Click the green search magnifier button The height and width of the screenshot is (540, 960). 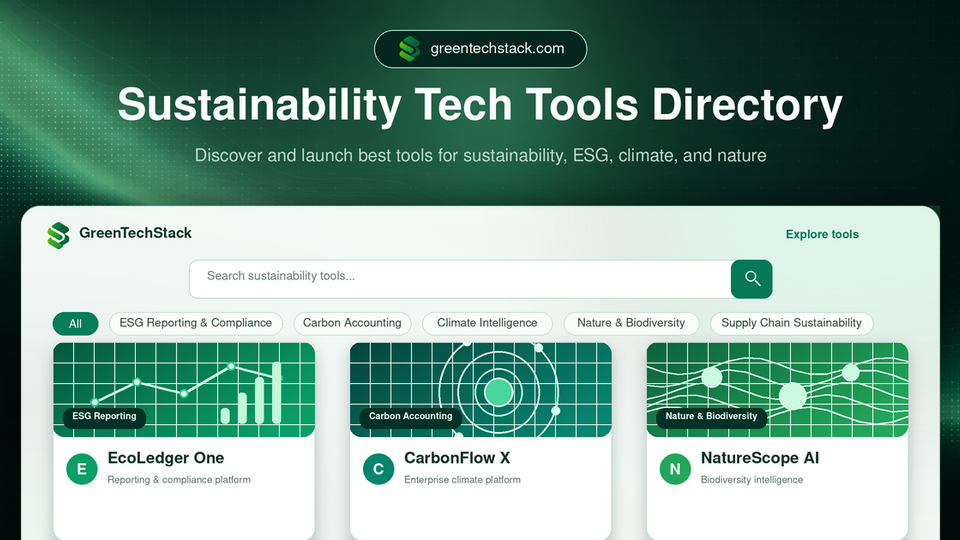[x=751, y=279]
